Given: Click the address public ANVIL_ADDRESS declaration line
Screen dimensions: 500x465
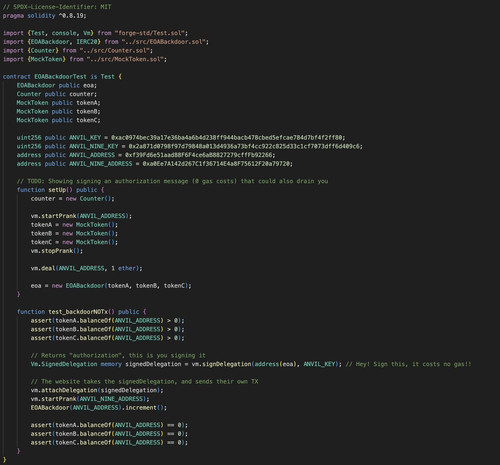Looking at the screenshot, I should [146, 155].
